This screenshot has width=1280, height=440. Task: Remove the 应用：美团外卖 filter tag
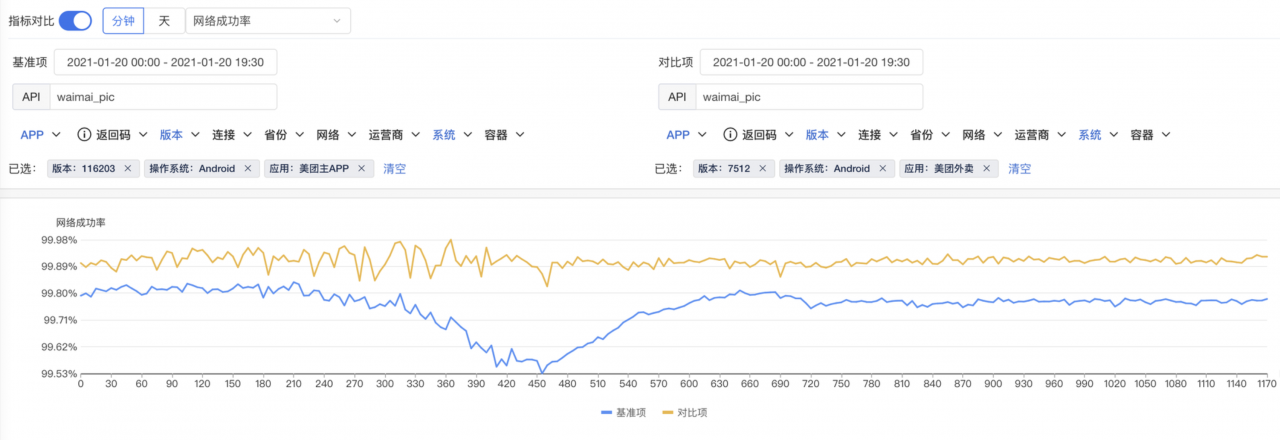pyautogui.click(x=985, y=169)
